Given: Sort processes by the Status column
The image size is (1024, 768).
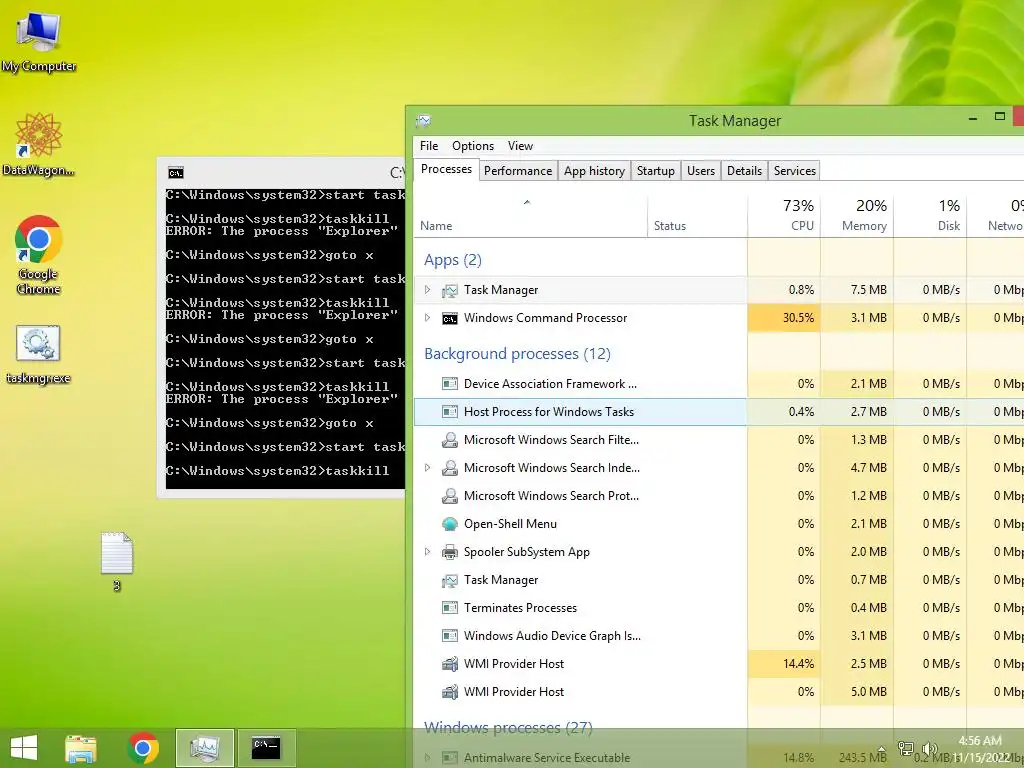Looking at the screenshot, I should coord(697,216).
